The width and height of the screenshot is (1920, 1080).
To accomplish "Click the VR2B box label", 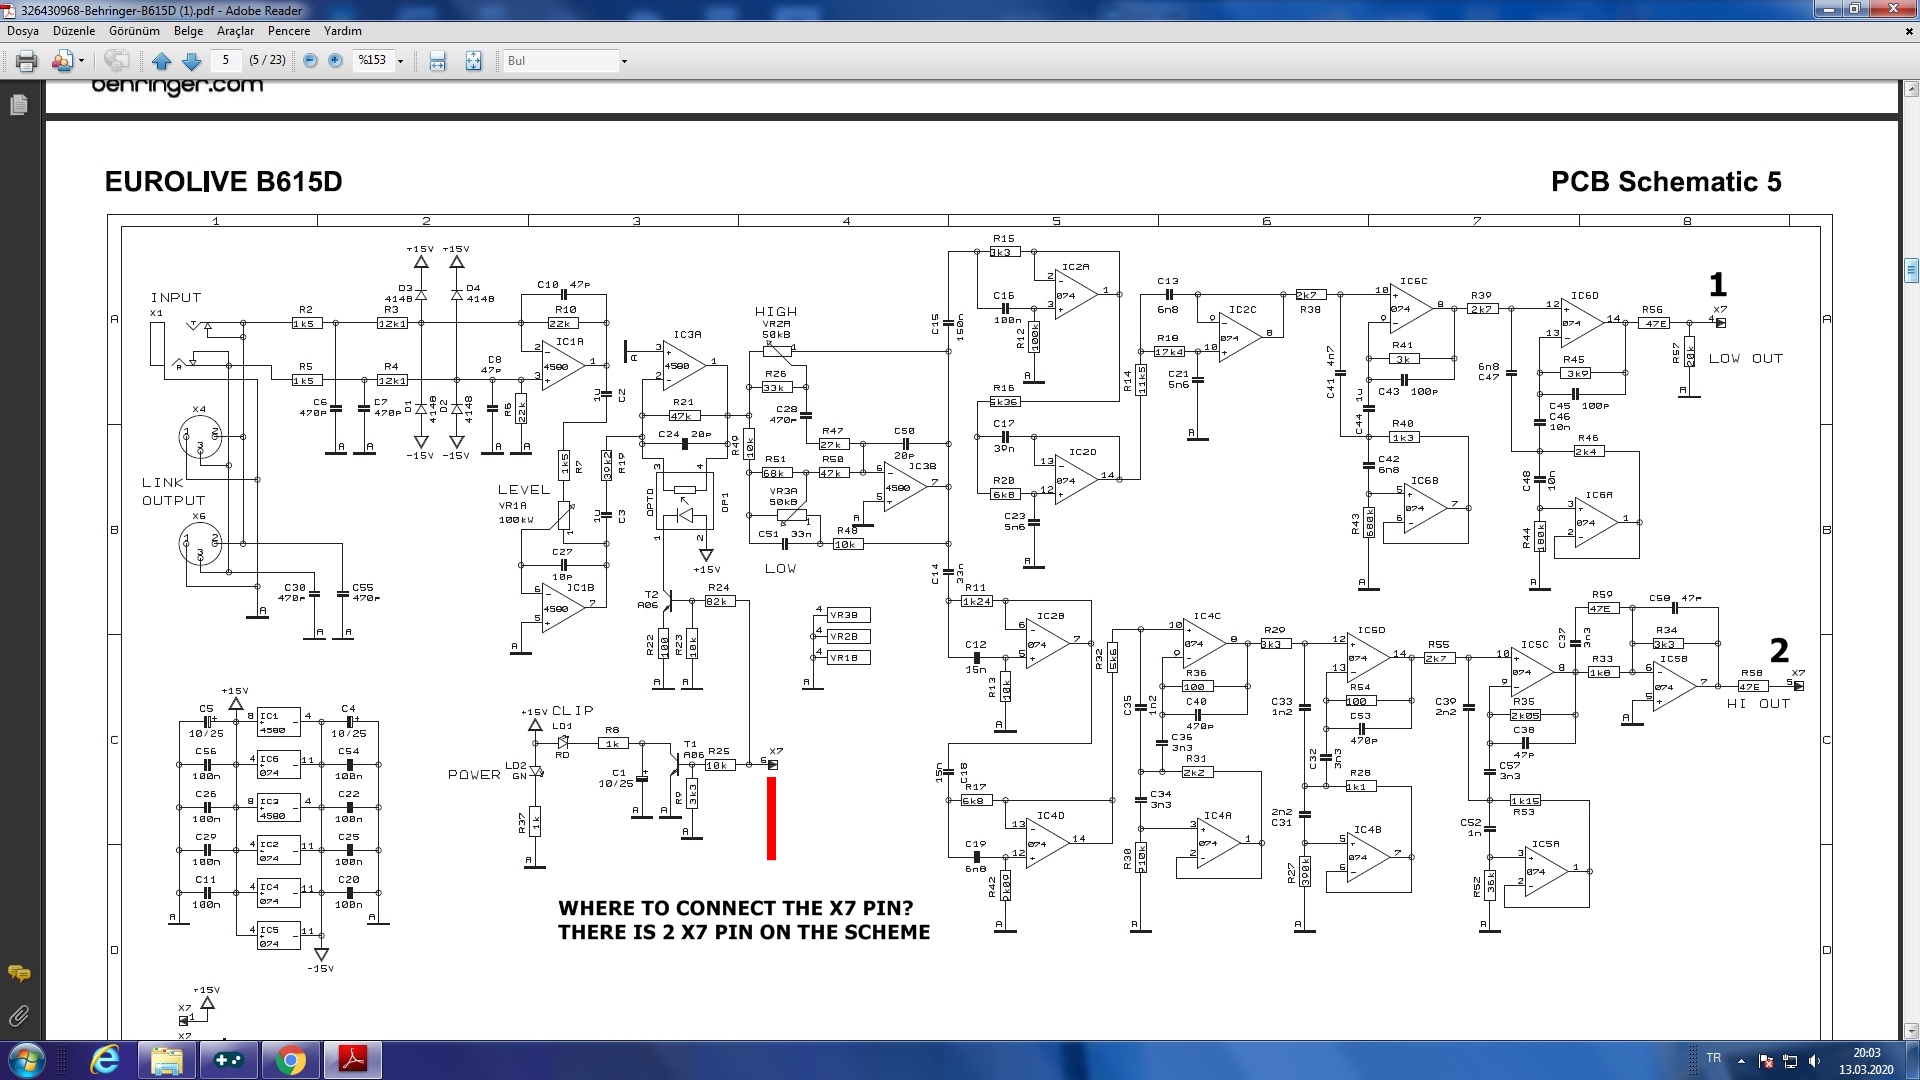I will 848,636.
